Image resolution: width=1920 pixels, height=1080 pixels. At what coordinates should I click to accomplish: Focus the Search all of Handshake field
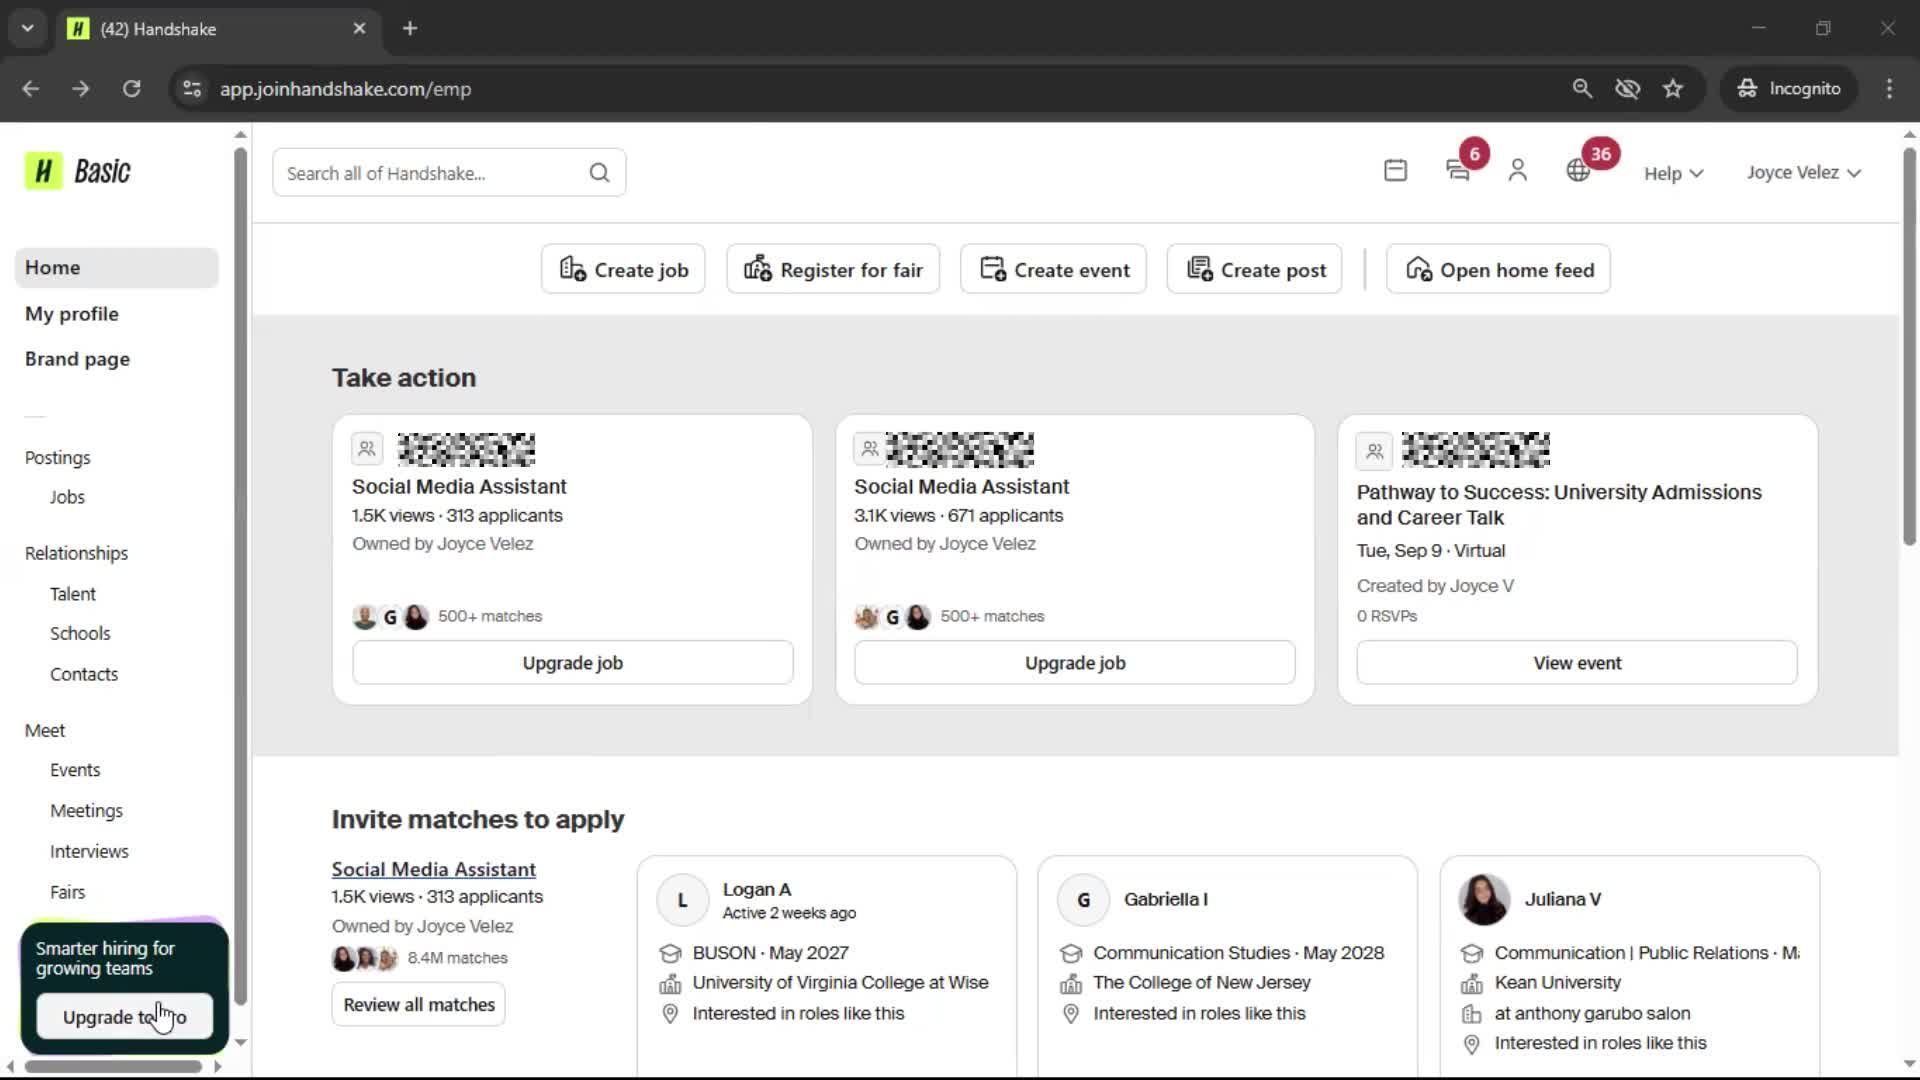tap(430, 173)
